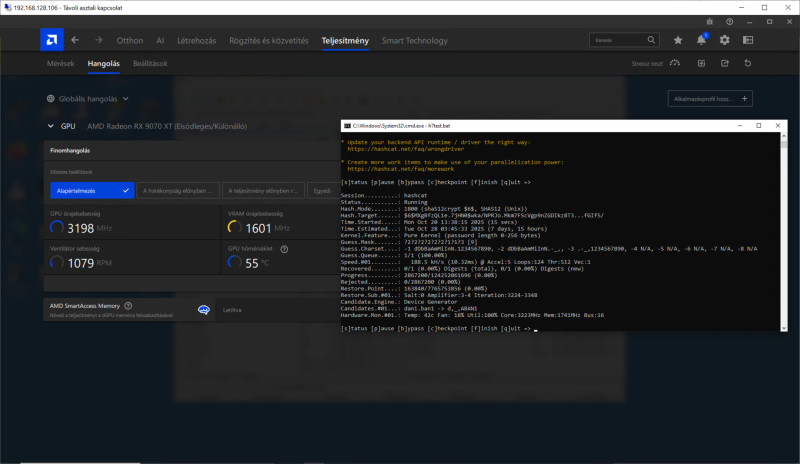Screen dimensions: 800x464
Task: Select the A hatékonyság előnyben preset
Action: point(178,190)
